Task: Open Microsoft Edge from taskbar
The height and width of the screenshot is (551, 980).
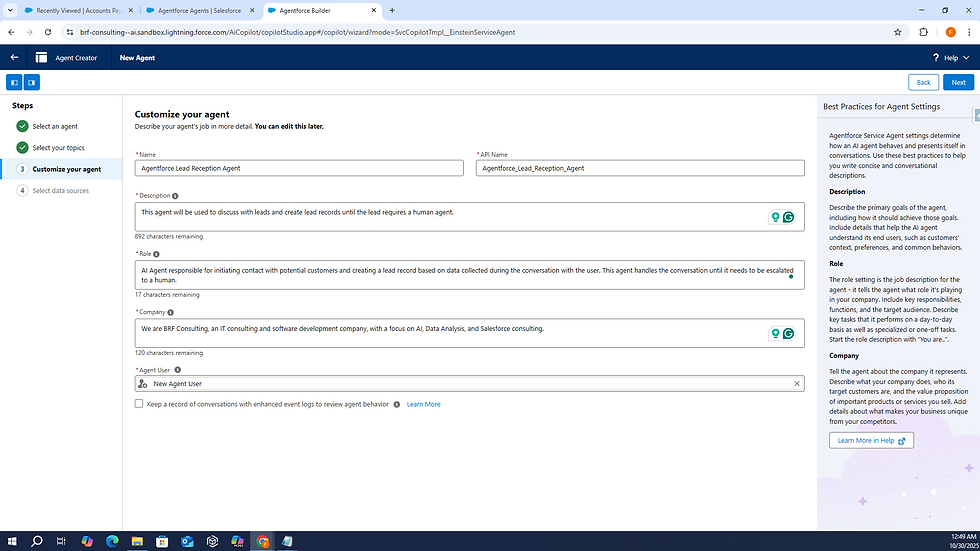Action: (112, 541)
